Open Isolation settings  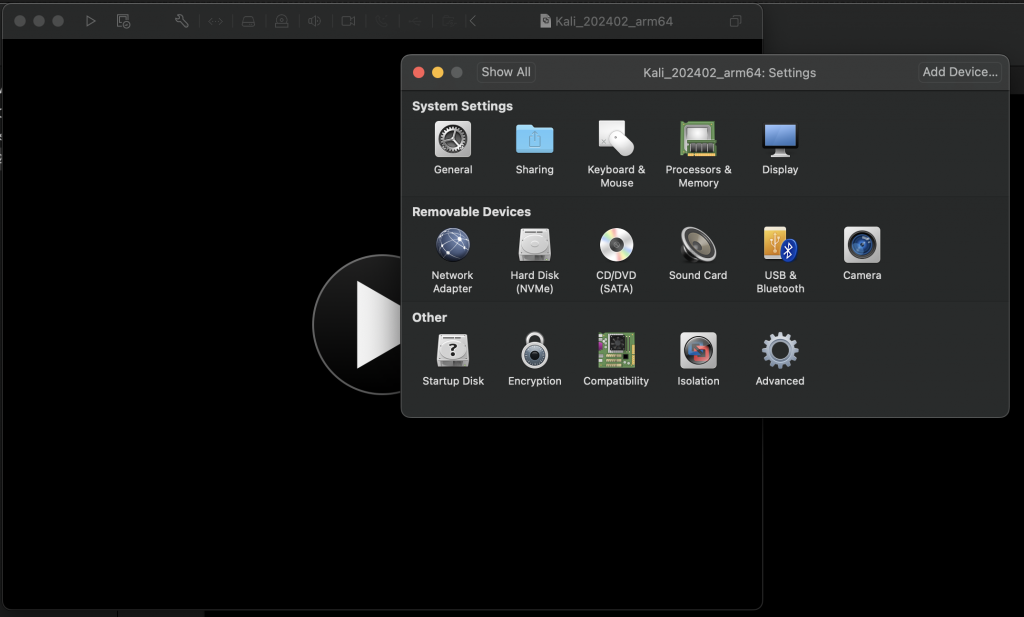point(698,359)
